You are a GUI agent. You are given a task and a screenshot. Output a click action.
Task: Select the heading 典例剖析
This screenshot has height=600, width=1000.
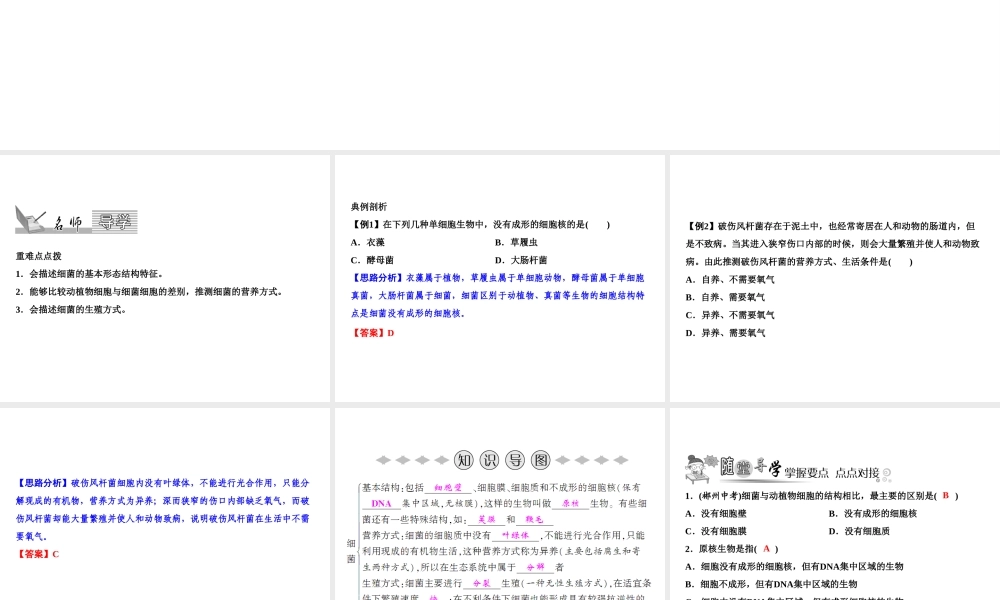point(369,207)
